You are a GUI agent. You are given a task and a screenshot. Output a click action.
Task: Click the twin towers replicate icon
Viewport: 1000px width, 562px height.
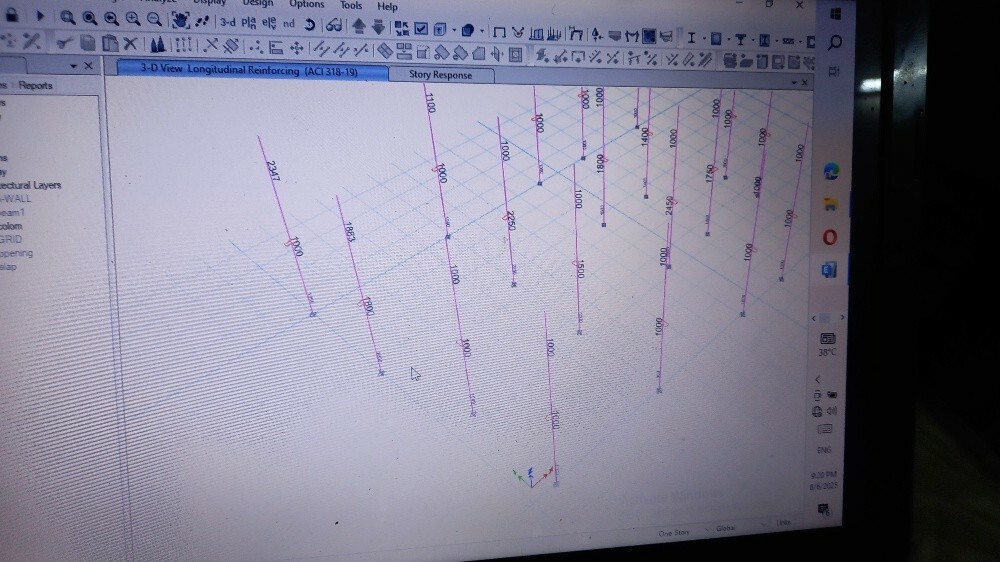[158, 44]
